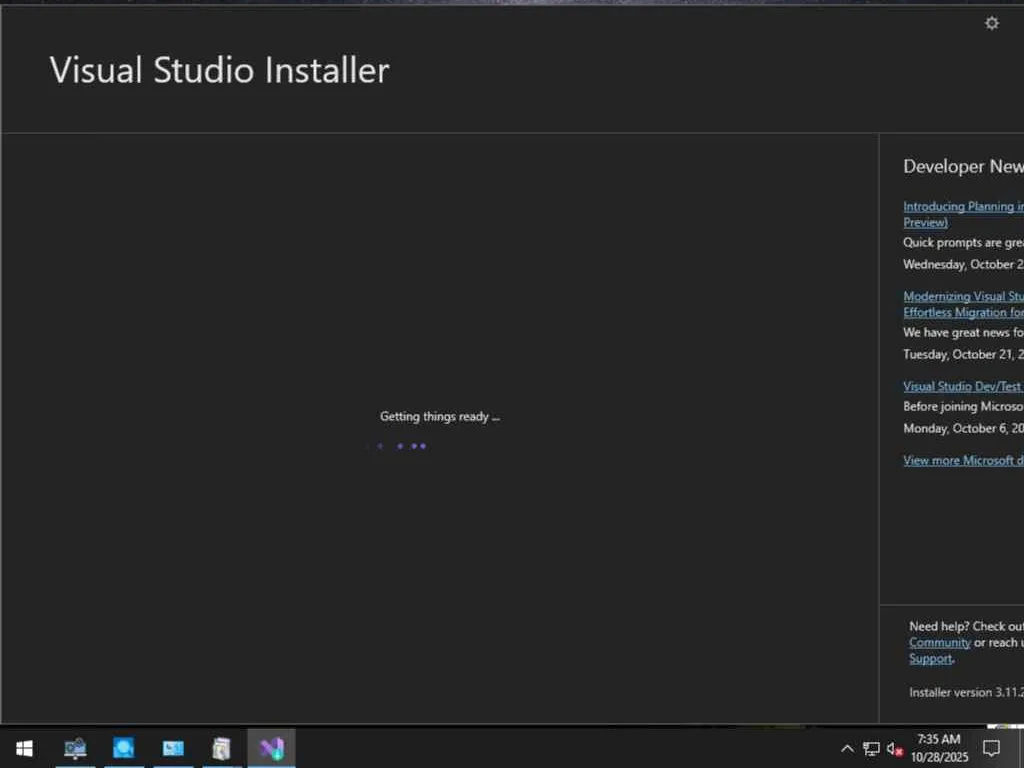
Task: Click the Visual Studio Installer taskbar icon
Action: point(272,748)
